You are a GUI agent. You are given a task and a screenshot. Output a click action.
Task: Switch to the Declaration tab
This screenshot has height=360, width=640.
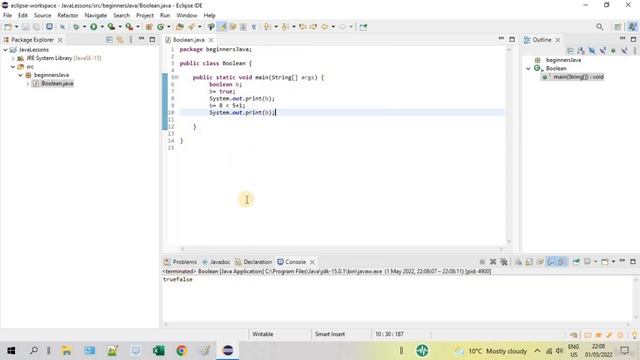(253, 262)
